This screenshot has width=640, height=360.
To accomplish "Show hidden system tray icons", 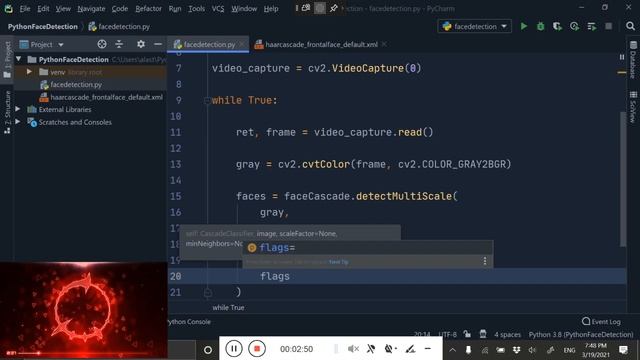I will pyautogui.click(x=452, y=350).
